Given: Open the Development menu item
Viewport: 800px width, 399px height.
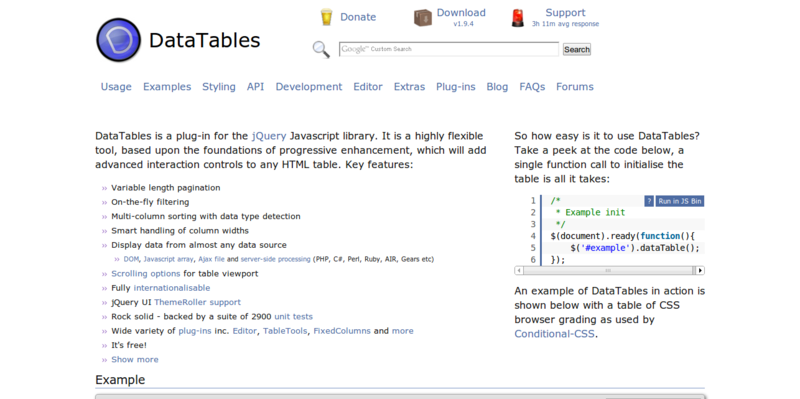Looking at the screenshot, I should [x=309, y=87].
